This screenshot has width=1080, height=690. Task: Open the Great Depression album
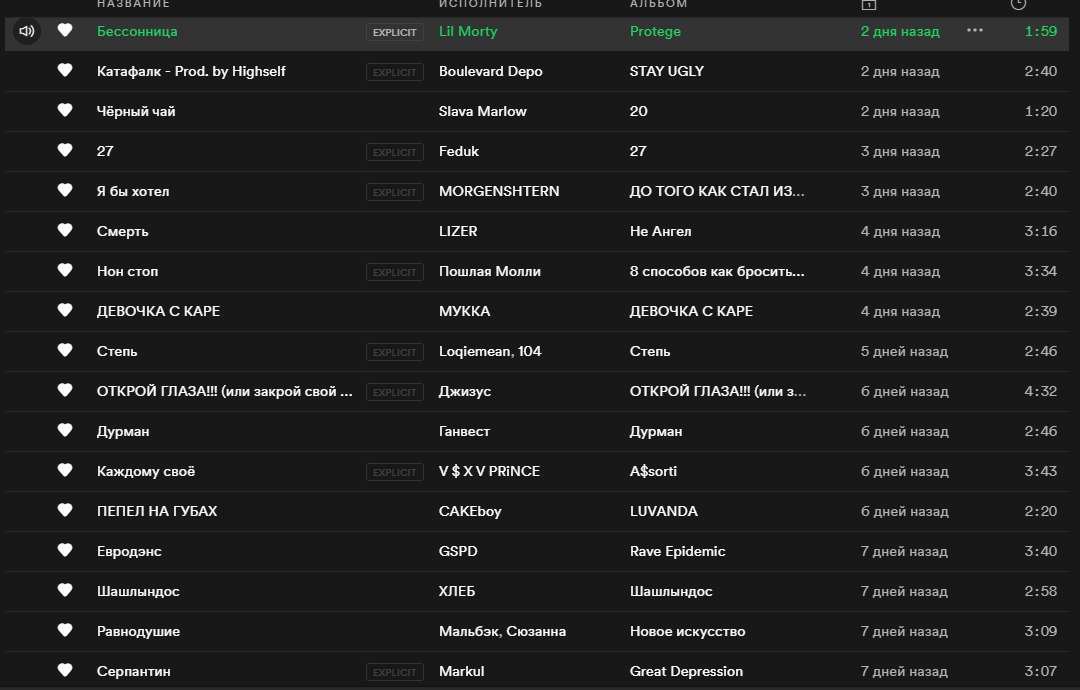click(686, 671)
